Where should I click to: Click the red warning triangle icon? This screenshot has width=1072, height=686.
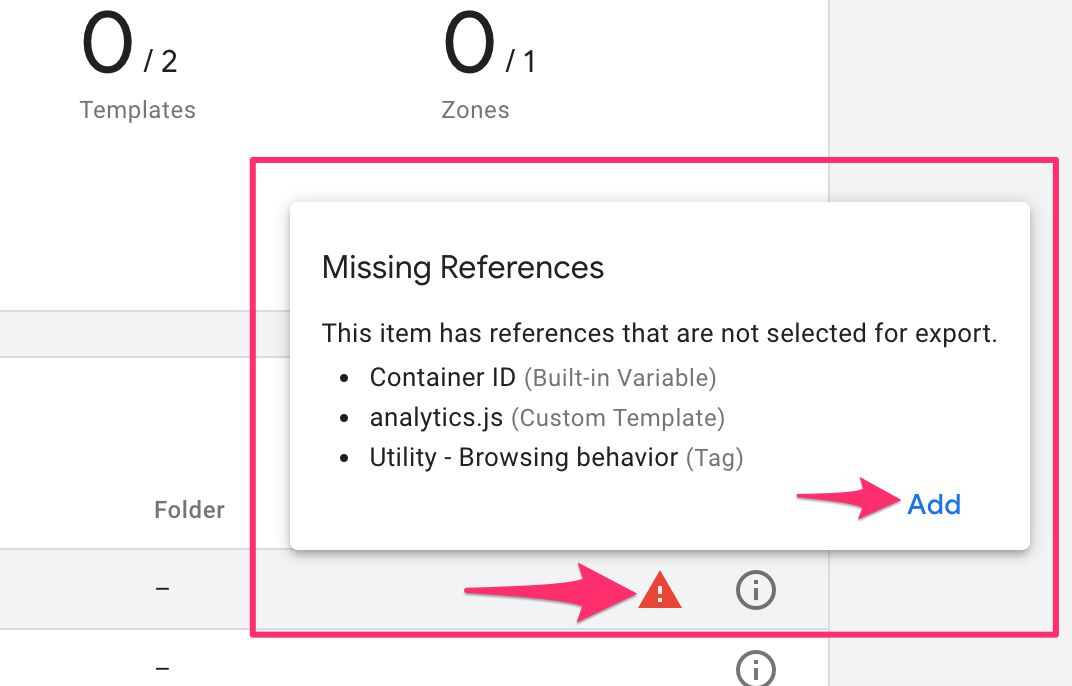coord(660,590)
